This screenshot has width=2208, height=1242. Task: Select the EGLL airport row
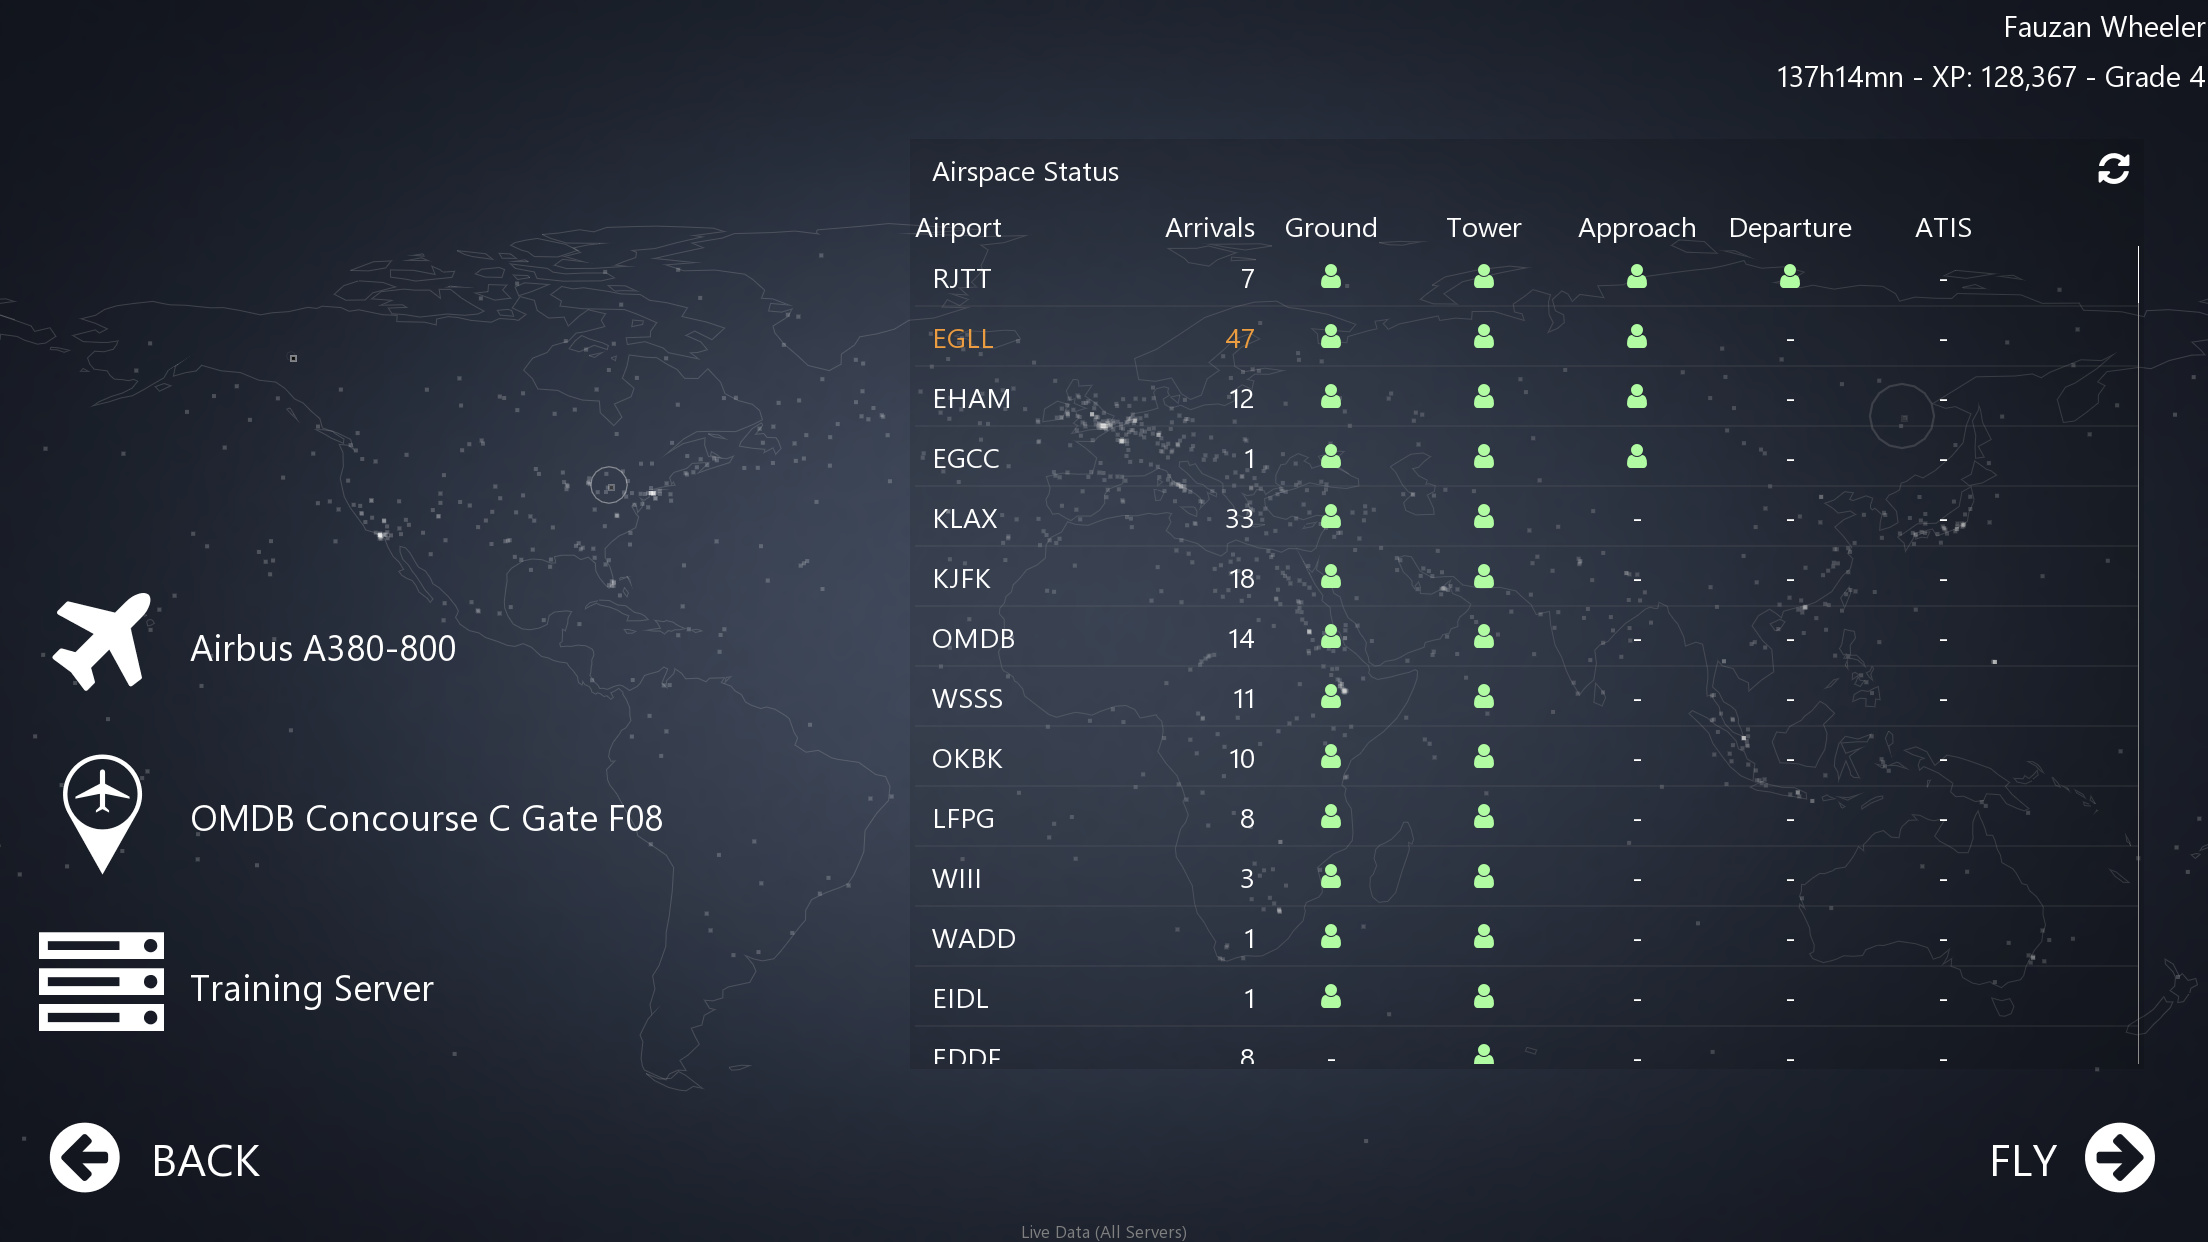tap(963, 339)
